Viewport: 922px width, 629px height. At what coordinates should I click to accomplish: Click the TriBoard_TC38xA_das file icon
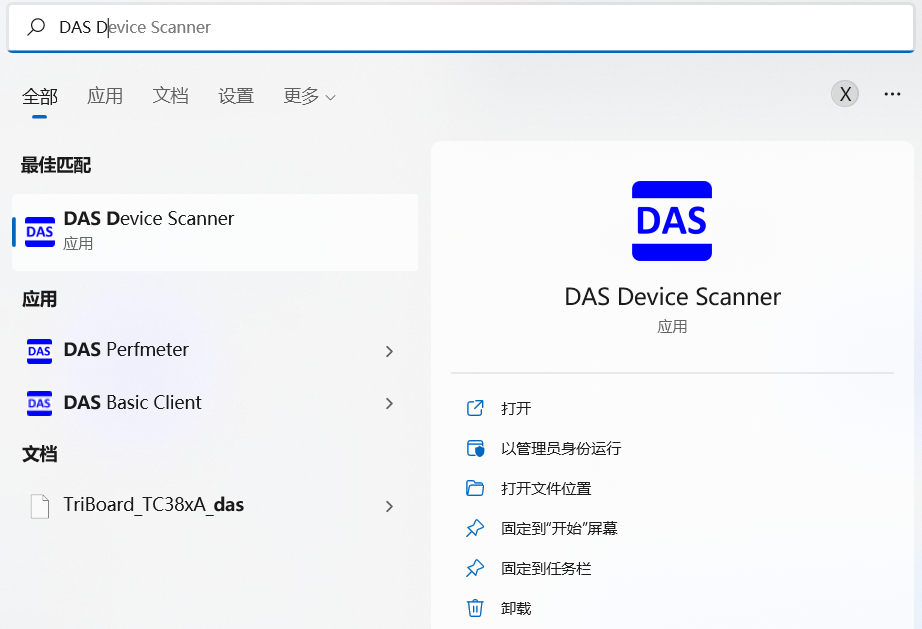39,506
